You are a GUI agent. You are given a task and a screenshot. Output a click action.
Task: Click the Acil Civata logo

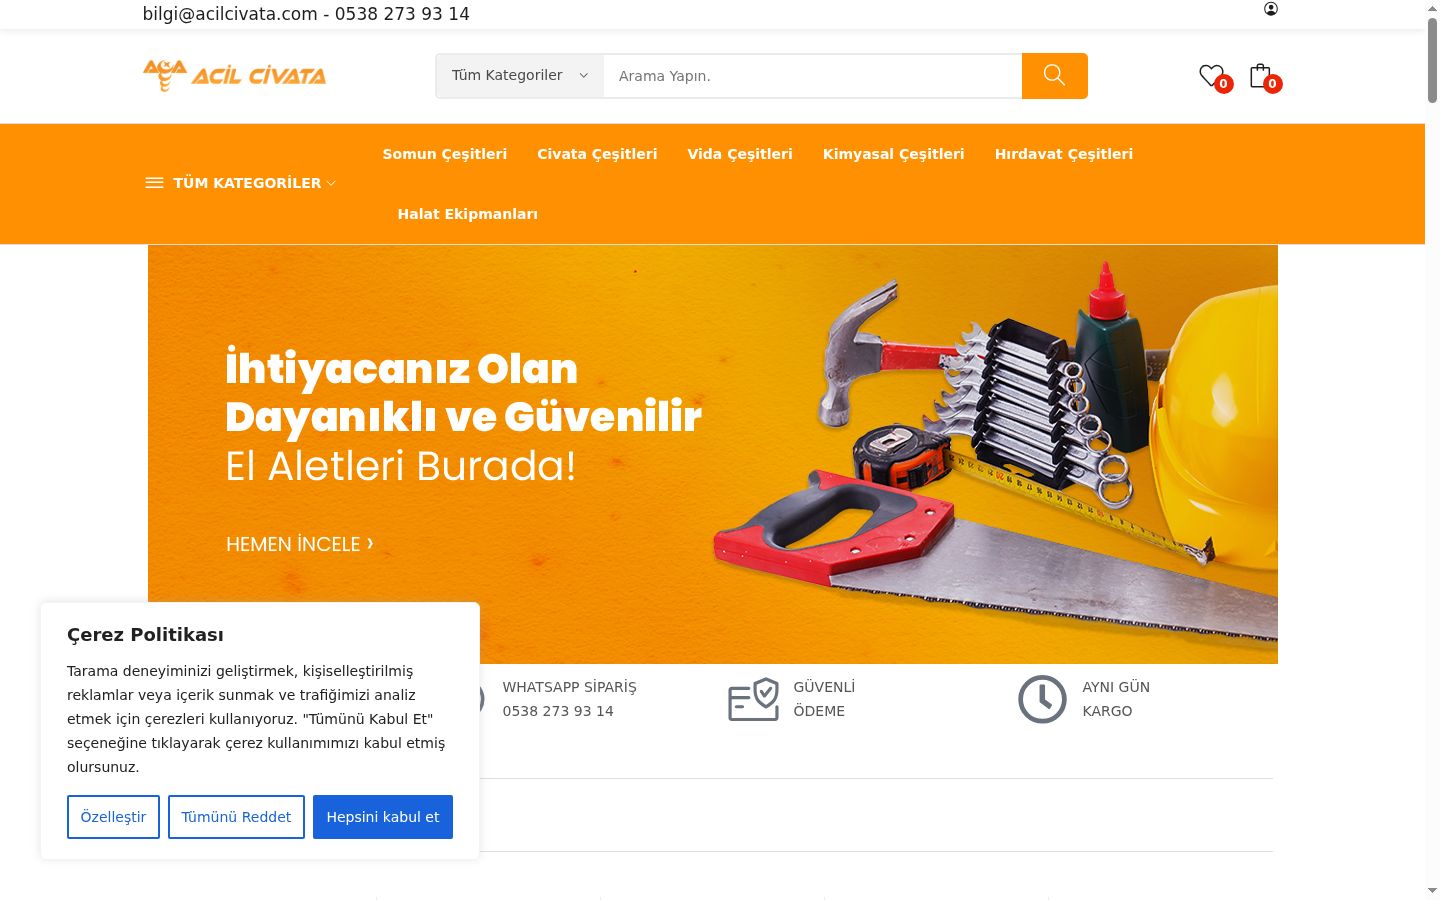(x=235, y=76)
